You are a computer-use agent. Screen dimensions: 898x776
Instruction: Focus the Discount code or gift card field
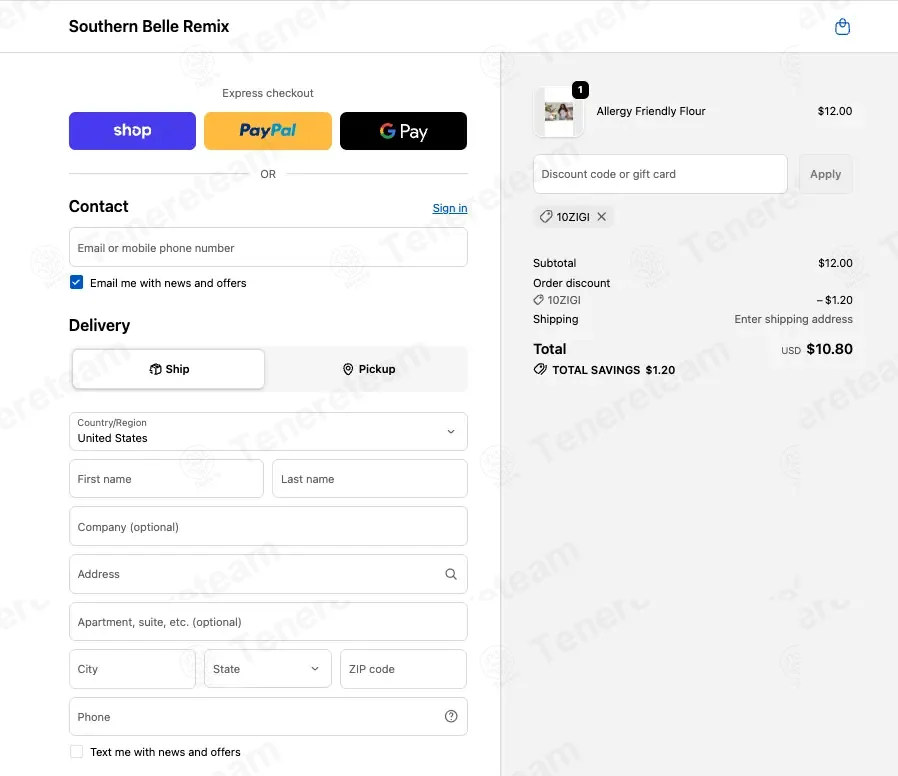(660, 174)
